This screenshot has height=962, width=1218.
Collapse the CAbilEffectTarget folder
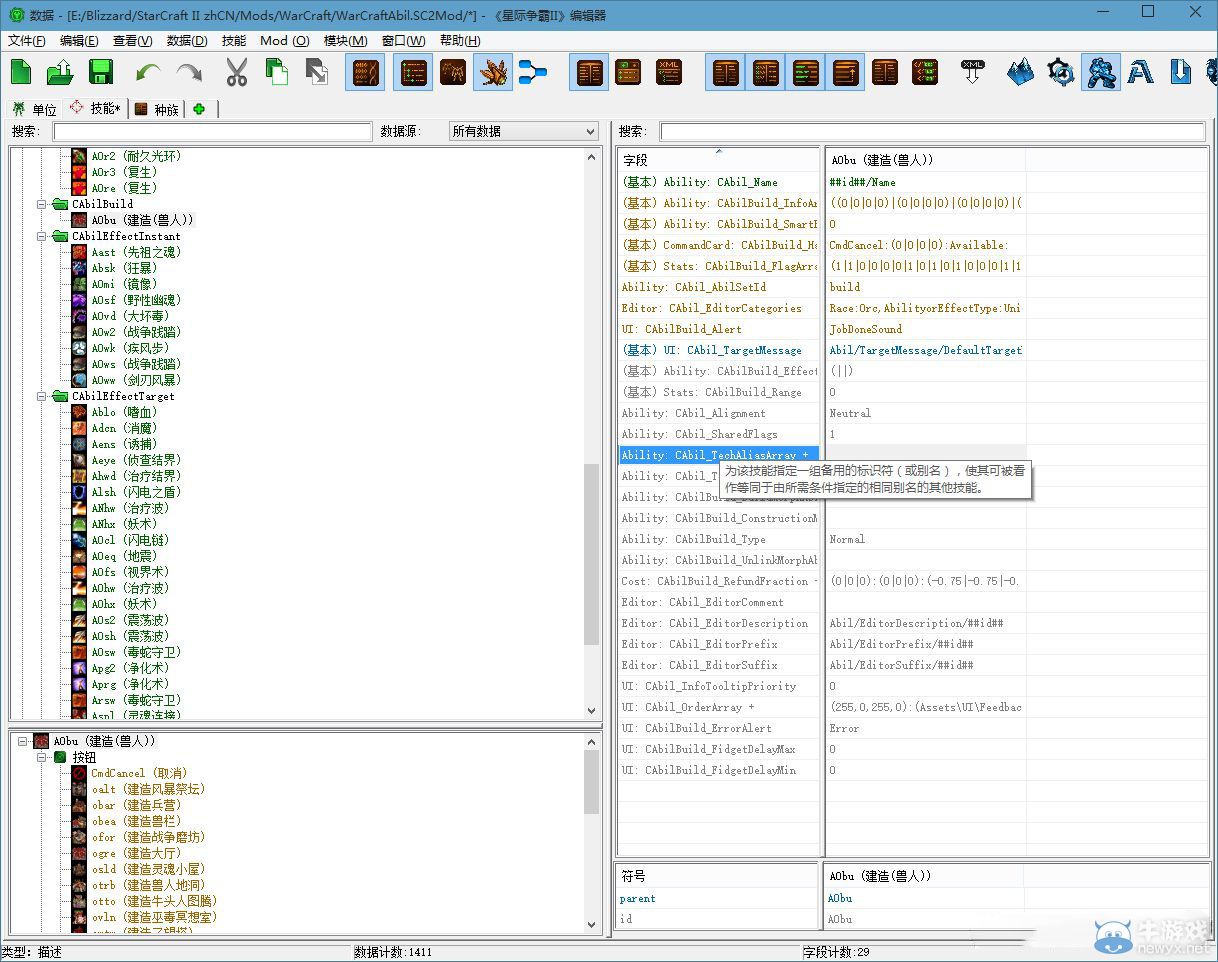tap(43, 396)
